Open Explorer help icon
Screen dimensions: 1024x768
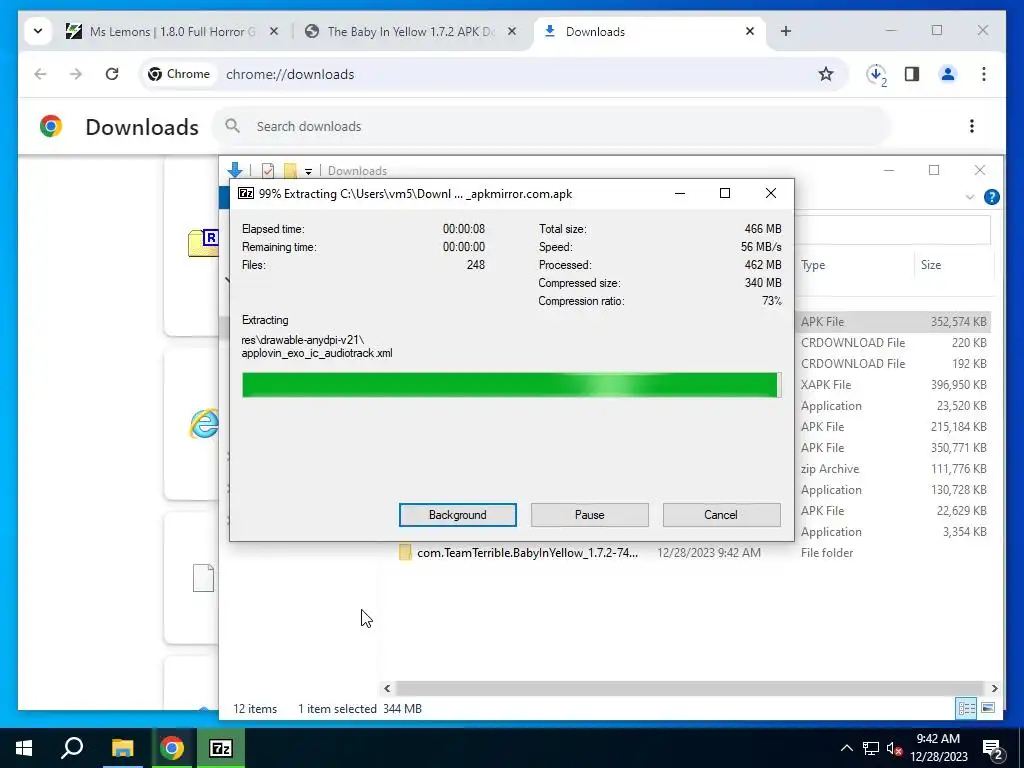pyautogui.click(x=991, y=197)
